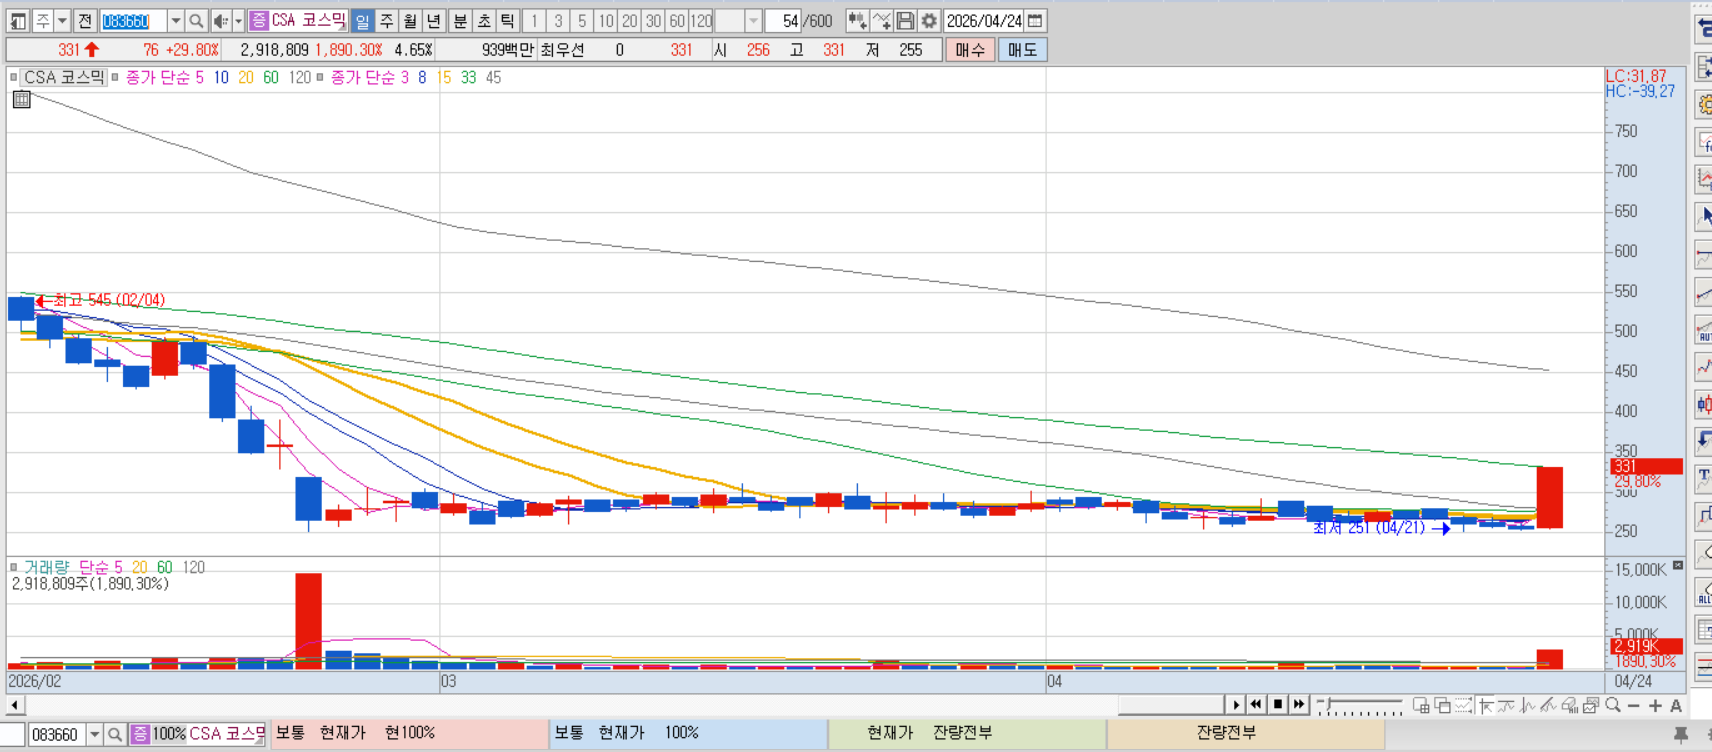Click the chart print/export icon beside magnifier

point(1590,705)
